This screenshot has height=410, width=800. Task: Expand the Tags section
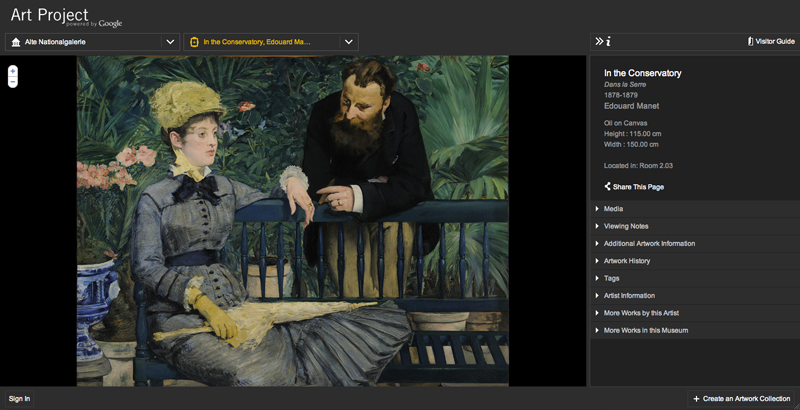pyautogui.click(x=611, y=278)
